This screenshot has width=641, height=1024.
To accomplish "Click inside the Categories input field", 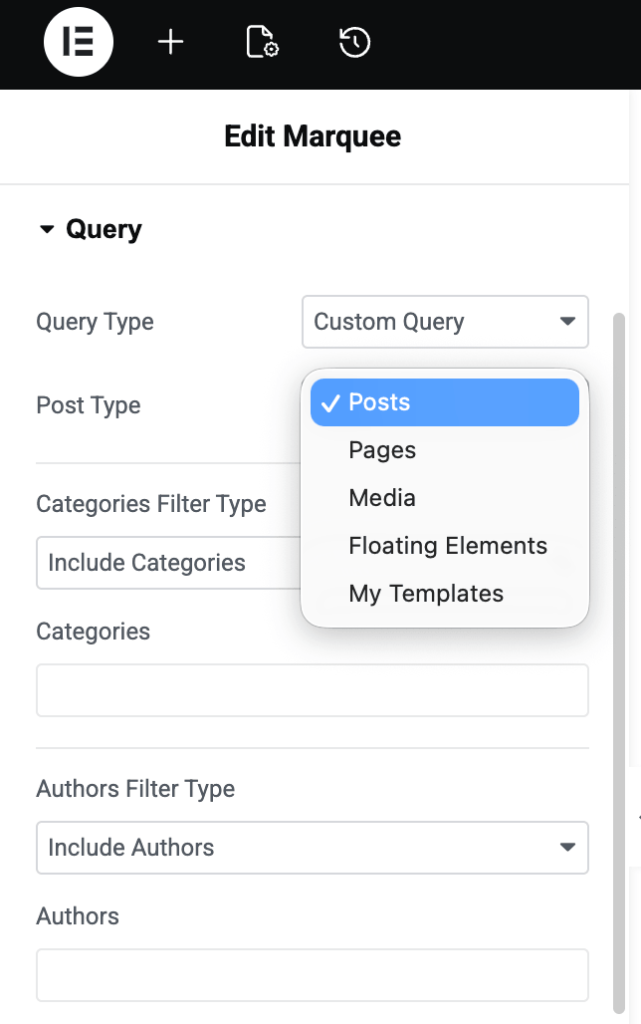I will (312, 690).
